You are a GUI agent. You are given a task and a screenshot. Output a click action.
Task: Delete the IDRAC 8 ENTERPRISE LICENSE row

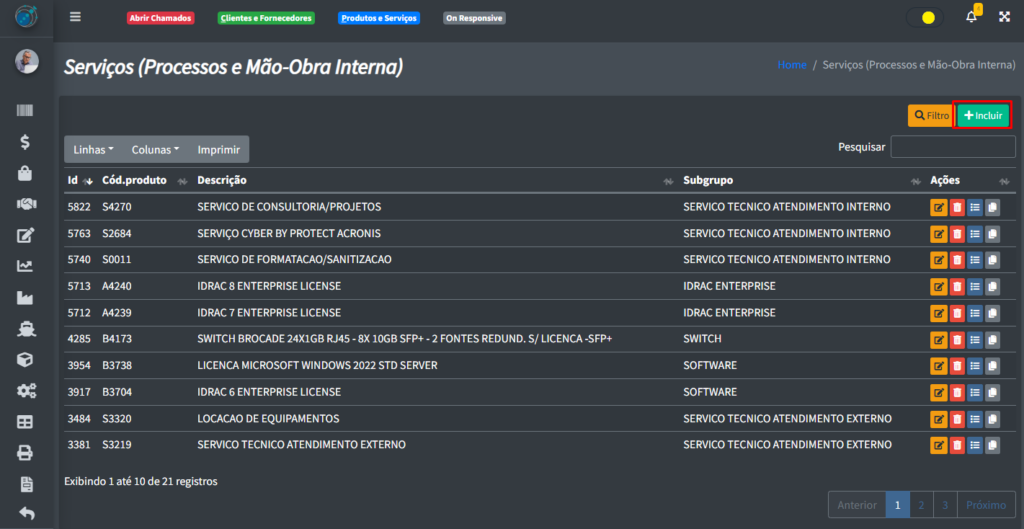(x=956, y=286)
